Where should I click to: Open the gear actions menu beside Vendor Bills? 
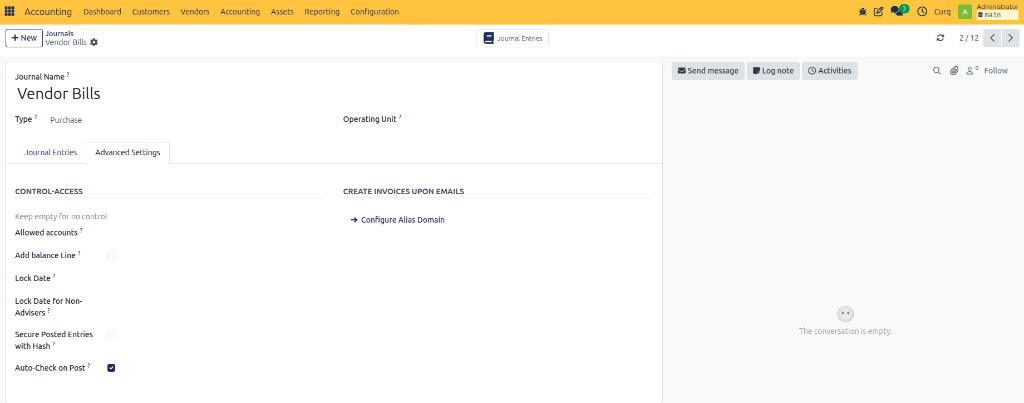(94, 42)
